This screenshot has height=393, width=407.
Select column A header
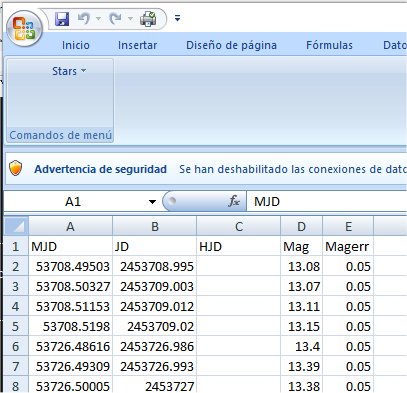[70, 227]
